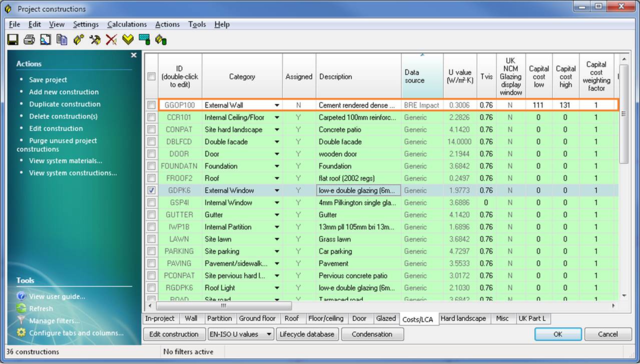Open category dropdown for FROOF2 Roof row
This screenshot has height=364, width=640.
(277, 178)
